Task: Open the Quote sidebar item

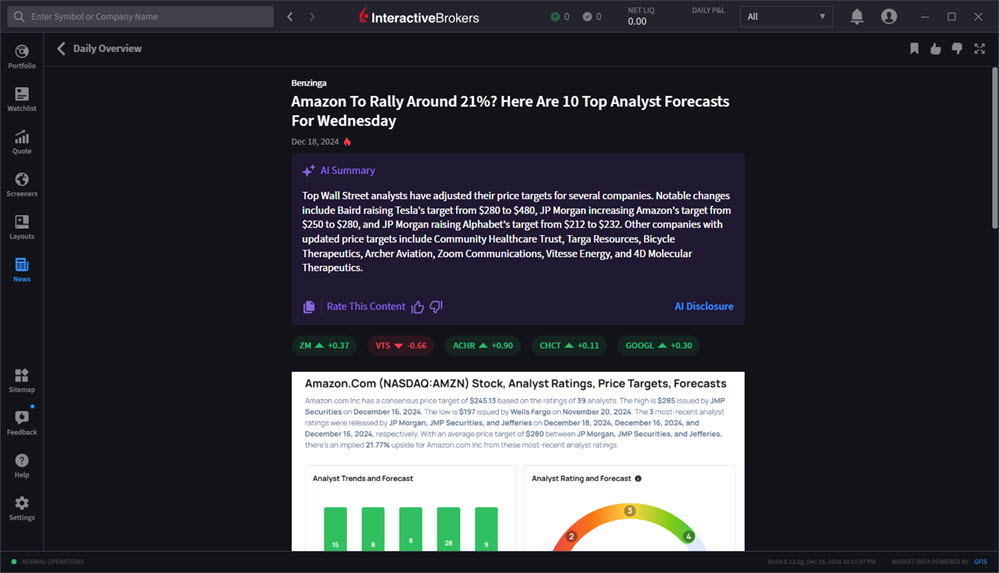Action: [x=22, y=142]
